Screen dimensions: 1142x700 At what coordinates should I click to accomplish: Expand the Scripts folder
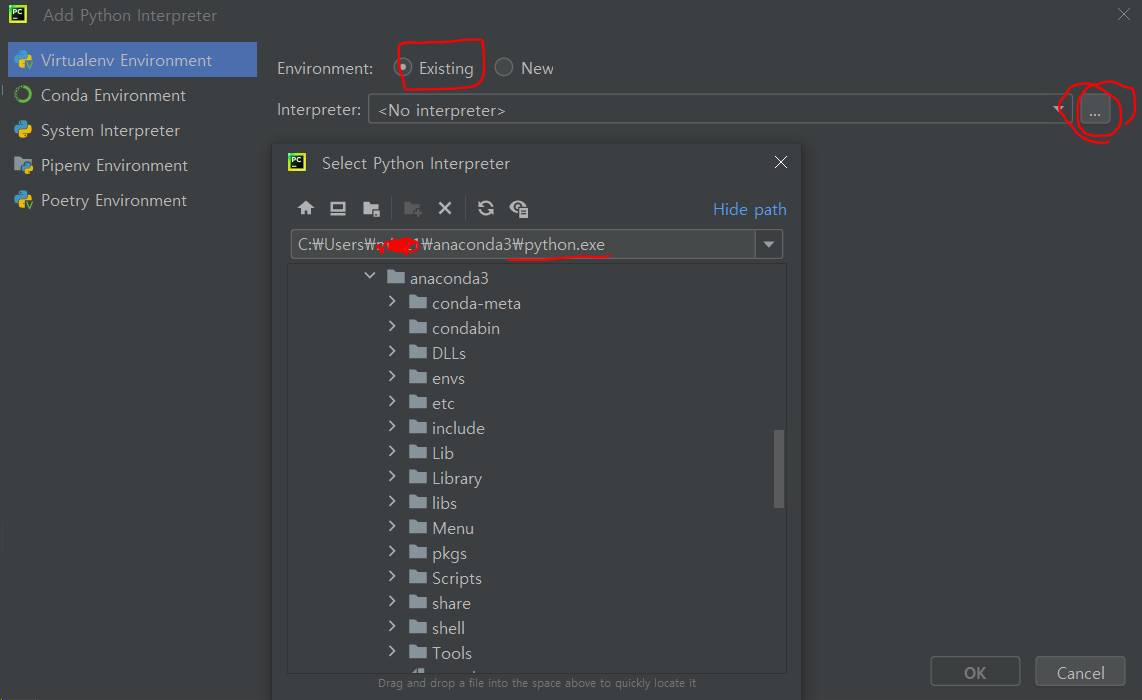(392, 576)
